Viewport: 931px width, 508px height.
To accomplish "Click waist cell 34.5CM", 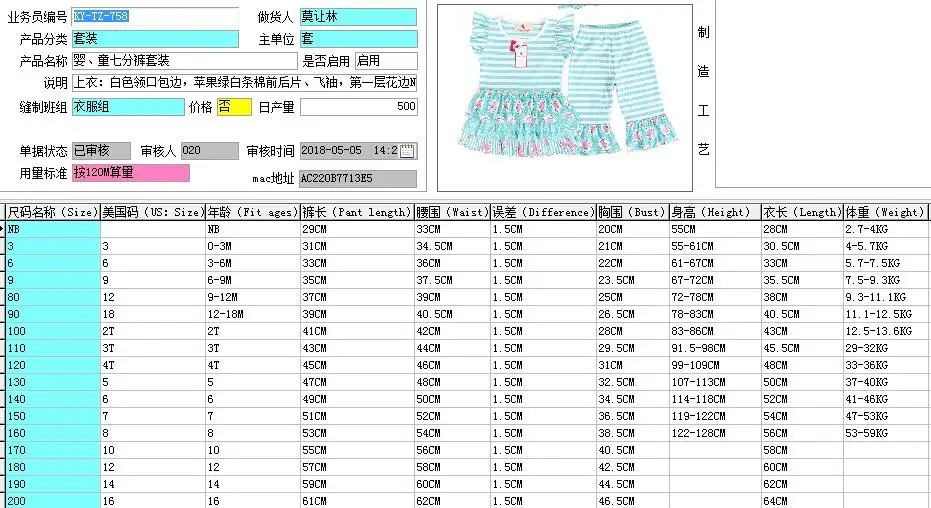I will pyautogui.click(x=452, y=246).
